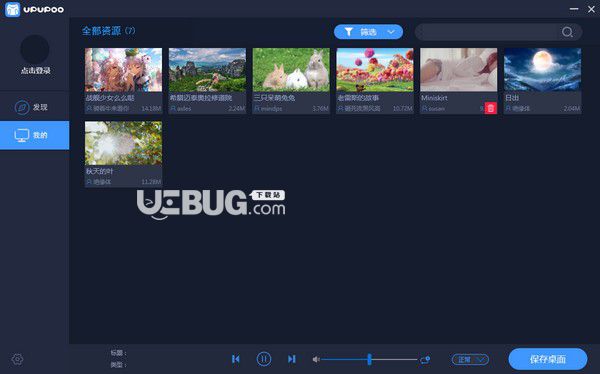Expand the playback mode dropdown at bottom
The width and height of the screenshot is (600, 374).
(470, 359)
